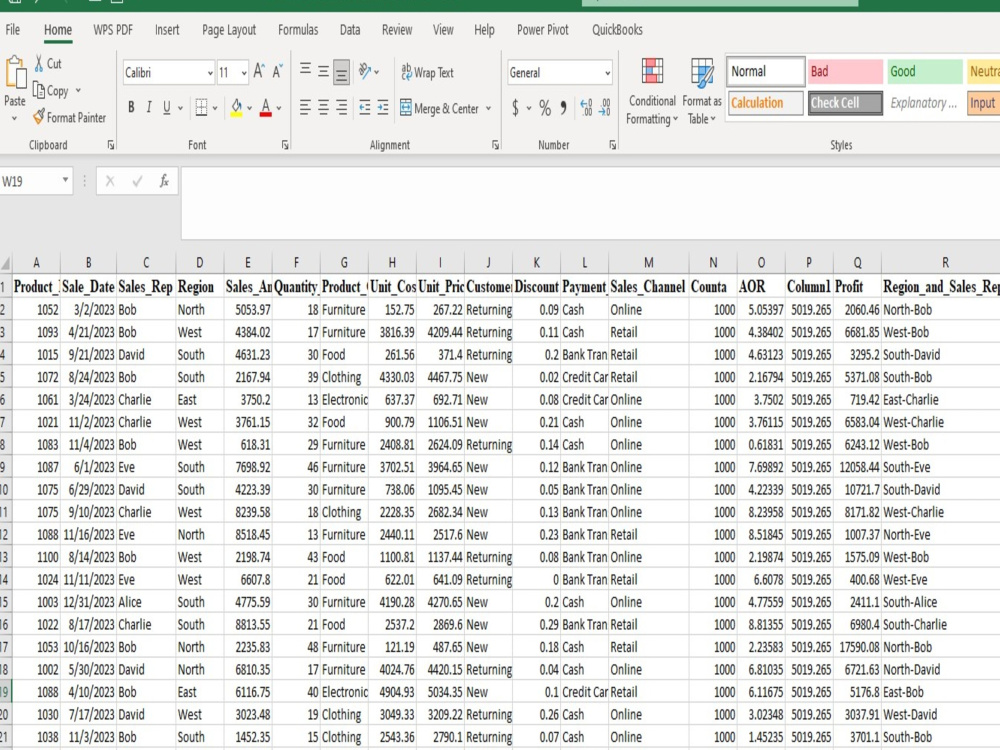Open the Number group dialog launcher

pyautogui.click(x=613, y=145)
